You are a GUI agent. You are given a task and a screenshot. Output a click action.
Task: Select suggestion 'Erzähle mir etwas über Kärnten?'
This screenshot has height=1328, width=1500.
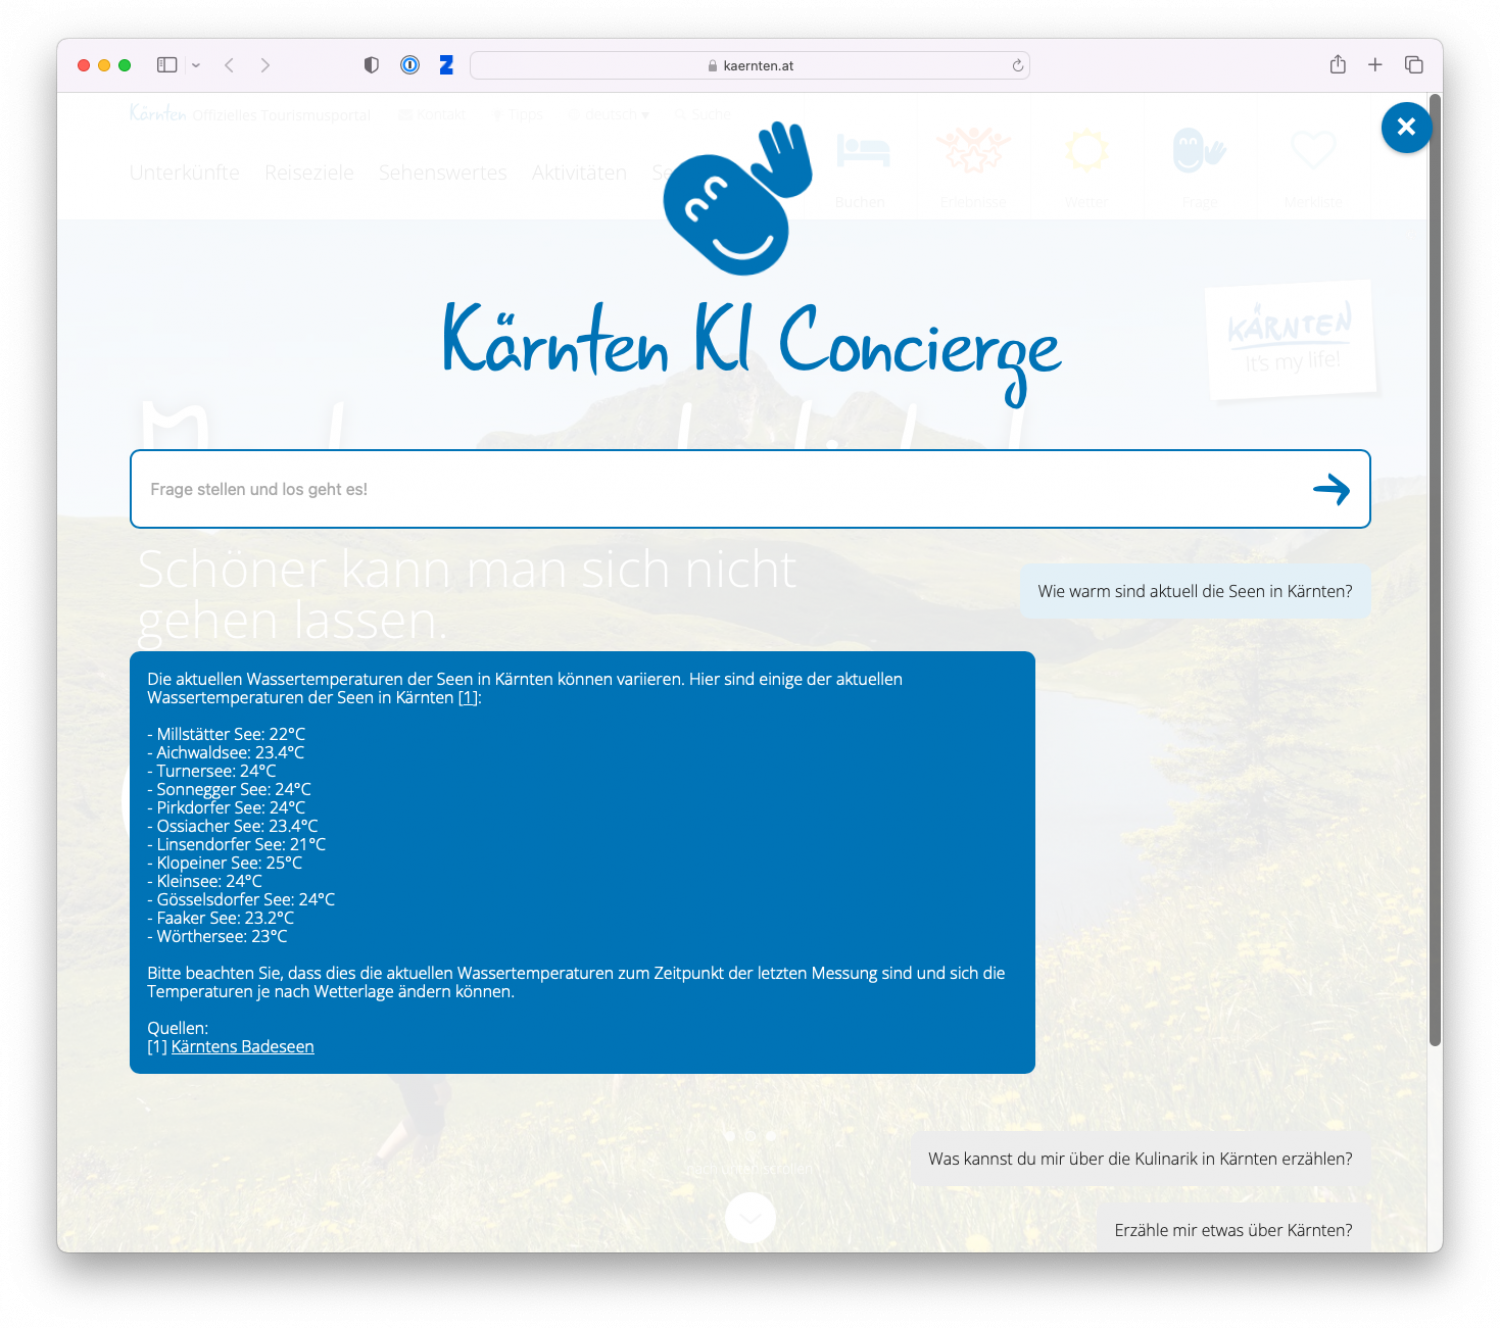click(1233, 1230)
